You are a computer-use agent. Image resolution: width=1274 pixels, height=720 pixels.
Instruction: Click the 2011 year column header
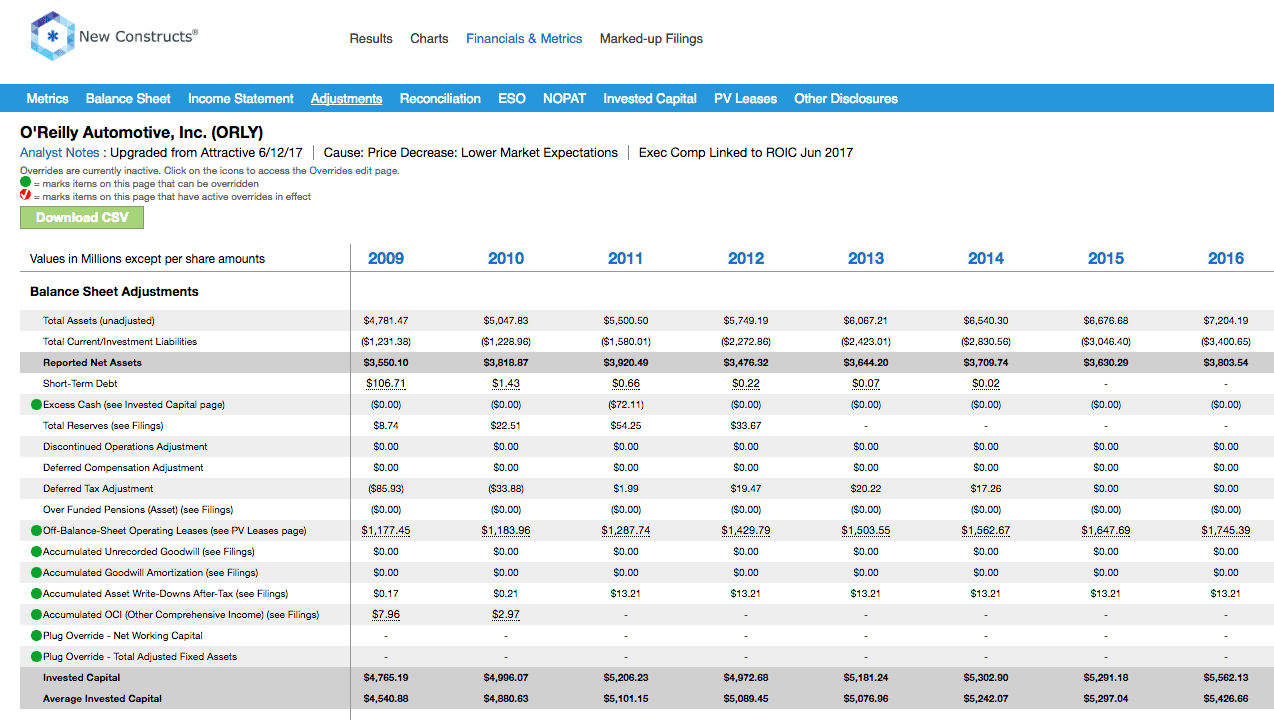click(626, 258)
